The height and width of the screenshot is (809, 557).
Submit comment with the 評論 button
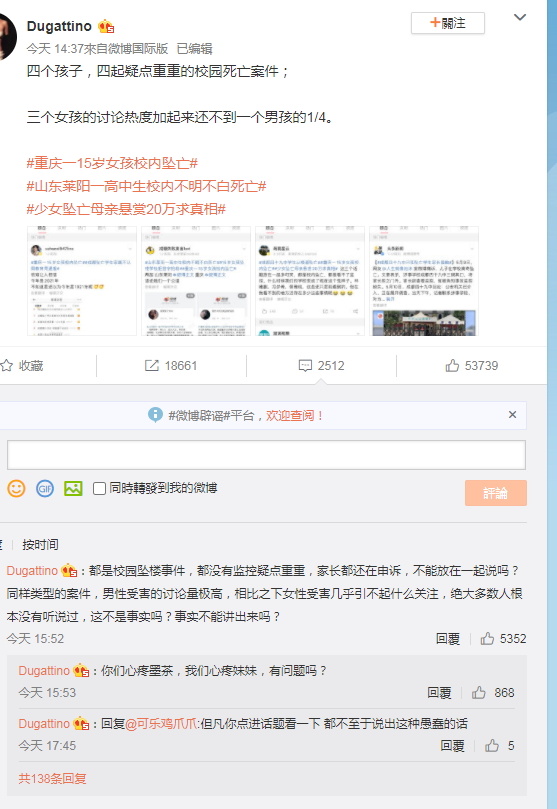pos(496,493)
